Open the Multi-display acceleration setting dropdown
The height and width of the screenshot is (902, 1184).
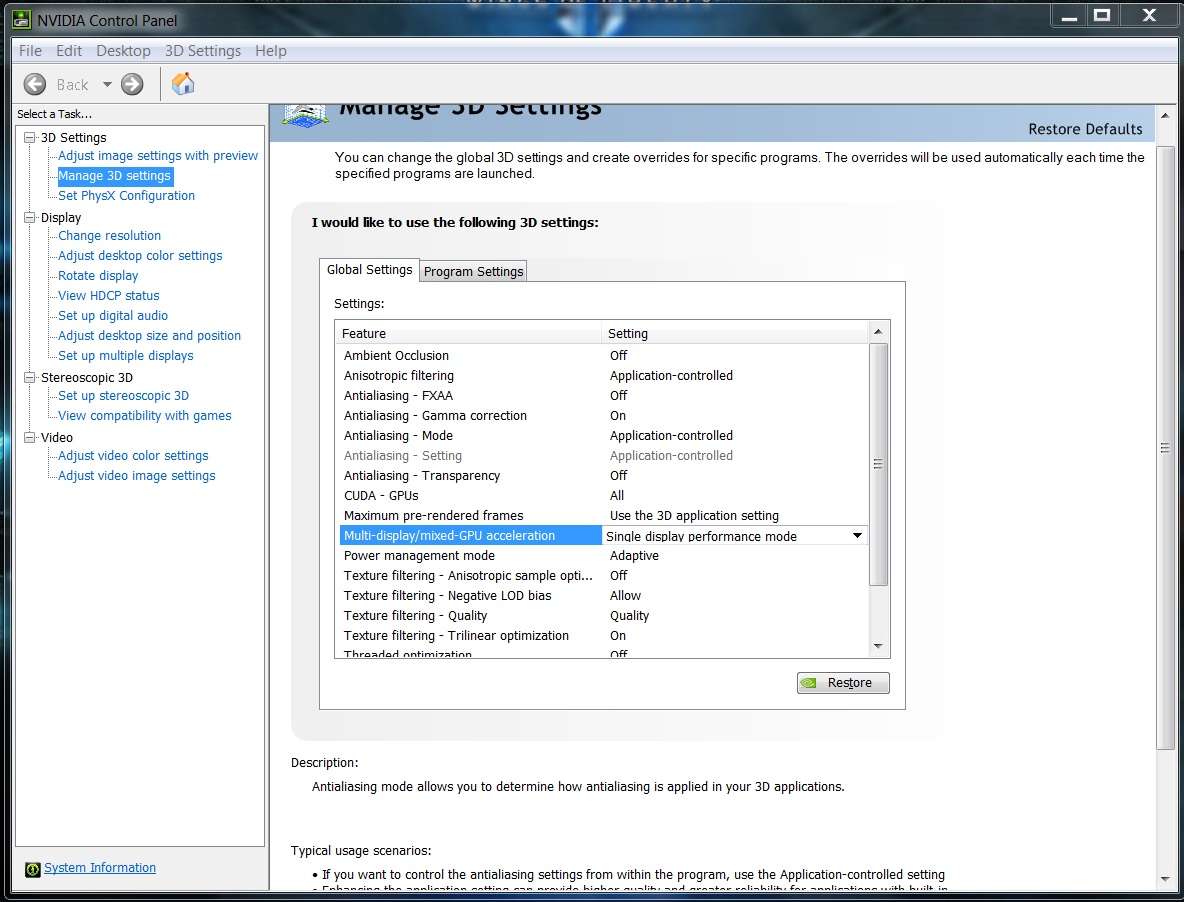pos(857,536)
